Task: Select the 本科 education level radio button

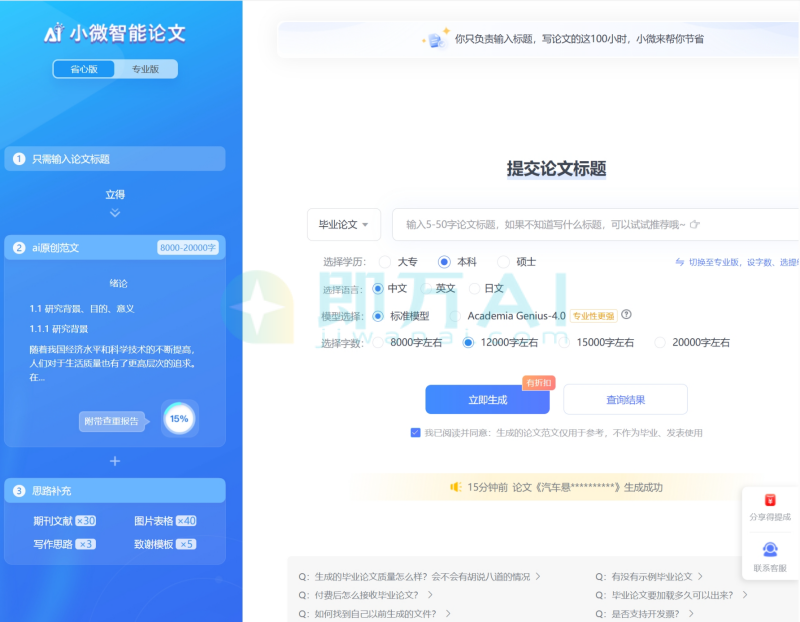Action: pos(442,261)
